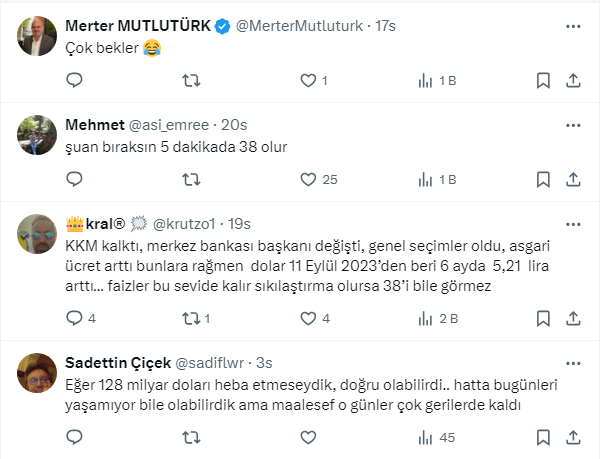
Task: Share kral's tweet
Action: (573, 320)
